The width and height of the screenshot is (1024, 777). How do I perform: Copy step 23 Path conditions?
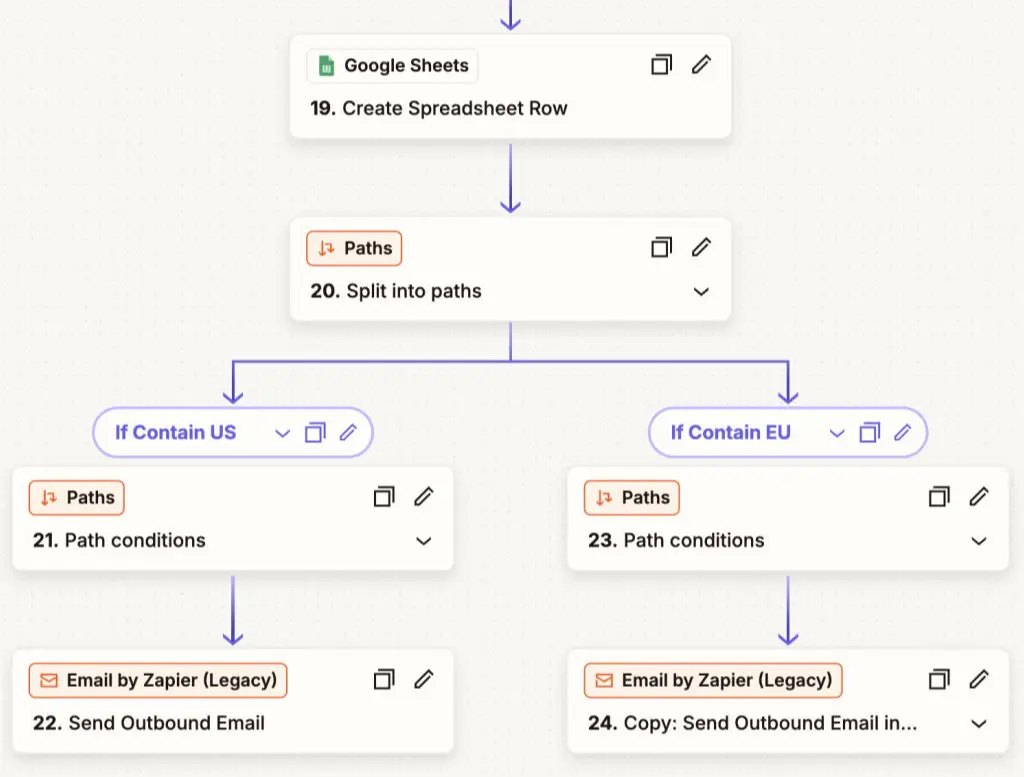939,496
